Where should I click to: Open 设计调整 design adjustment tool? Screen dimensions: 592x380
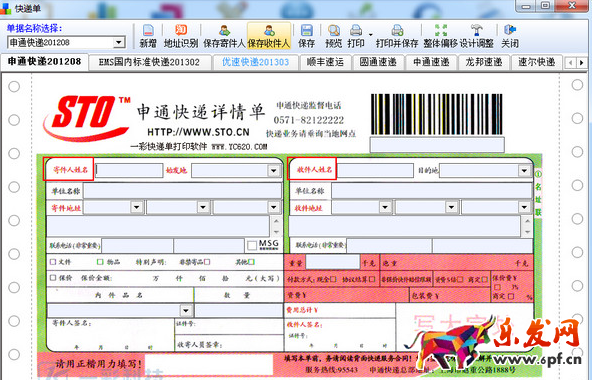[476, 30]
